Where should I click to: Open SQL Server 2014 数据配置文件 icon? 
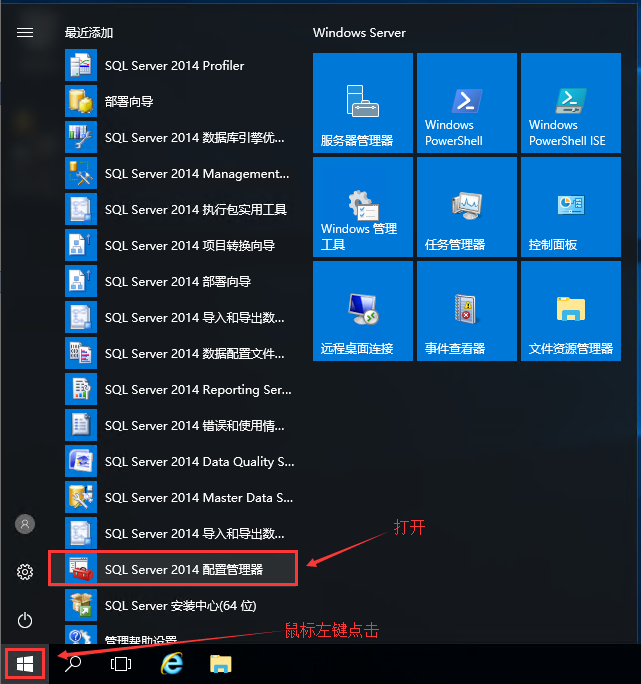(81, 353)
